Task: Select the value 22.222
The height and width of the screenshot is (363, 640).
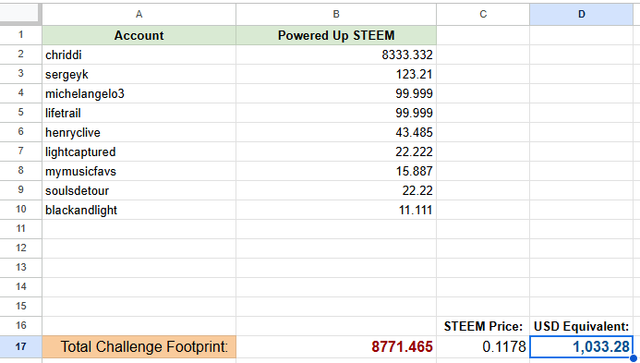Action: point(336,152)
